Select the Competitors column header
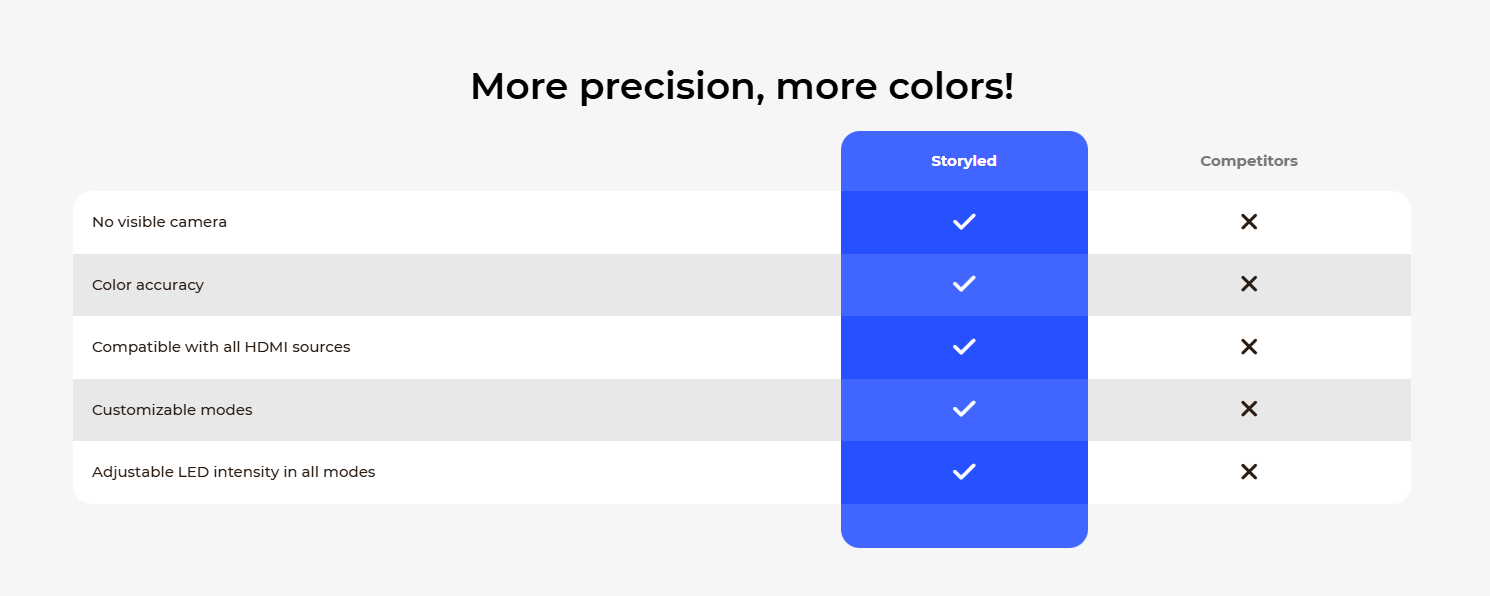The height and width of the screenshot is (596, 1490). pyautogui.click(x=1249, y=161)
